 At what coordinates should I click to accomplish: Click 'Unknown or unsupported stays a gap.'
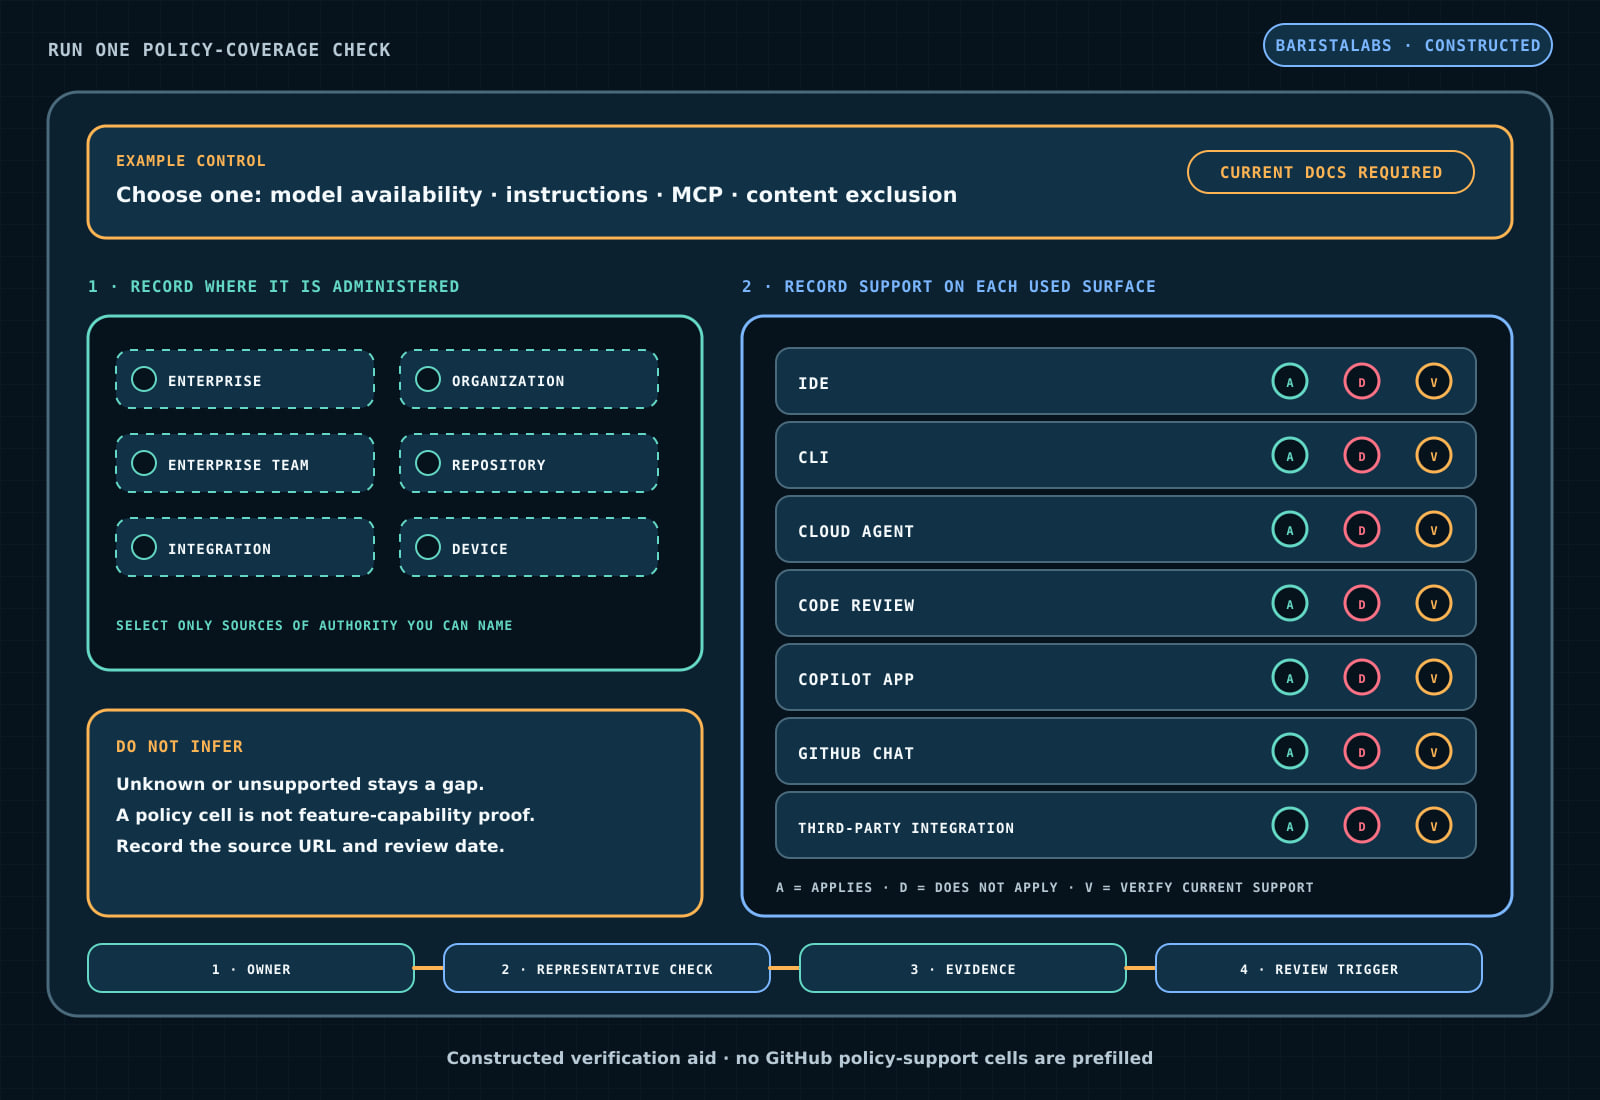pos(300,784)
